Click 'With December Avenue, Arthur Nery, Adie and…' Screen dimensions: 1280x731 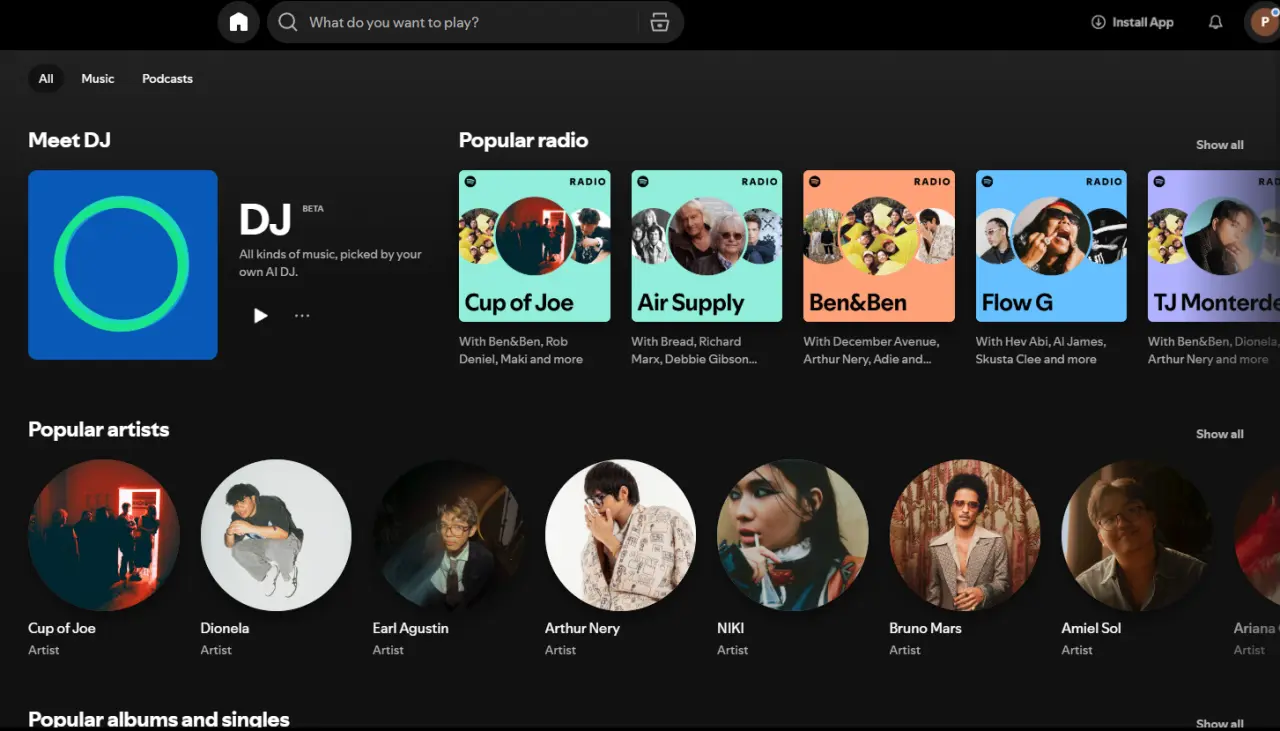871,350
